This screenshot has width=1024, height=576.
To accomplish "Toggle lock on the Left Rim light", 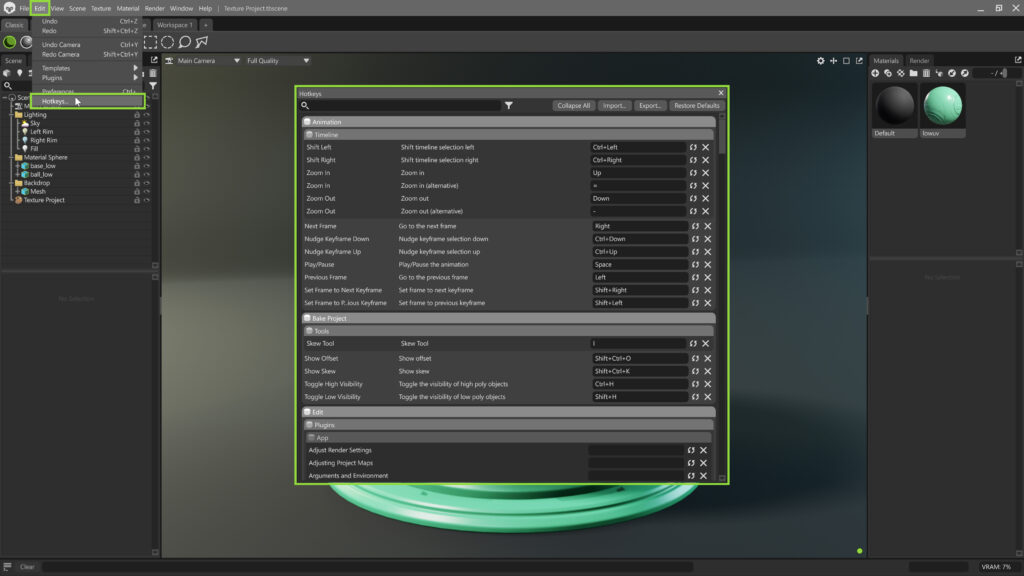I will click(137, 132).
